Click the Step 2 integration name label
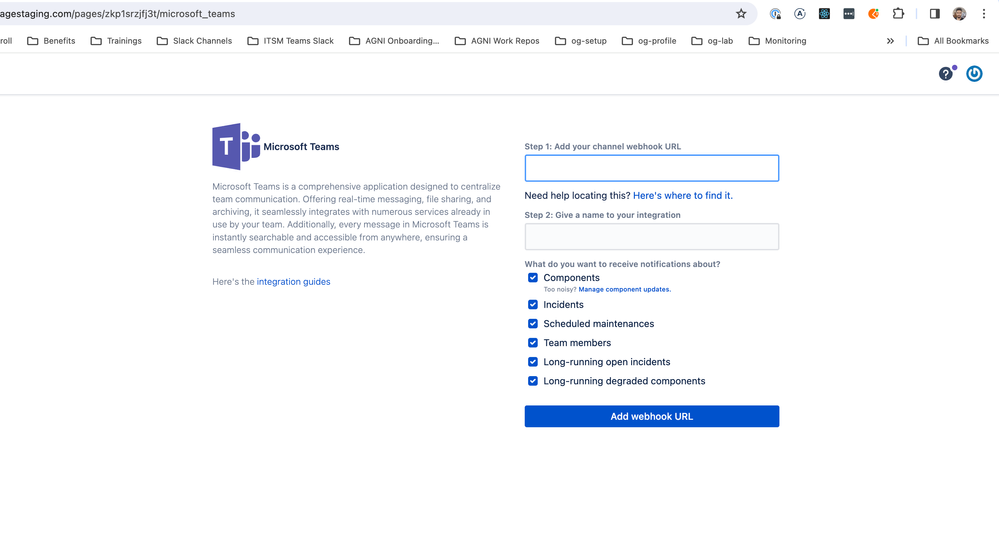This screenshot has width=999, height=534. (x=603, y=215)
